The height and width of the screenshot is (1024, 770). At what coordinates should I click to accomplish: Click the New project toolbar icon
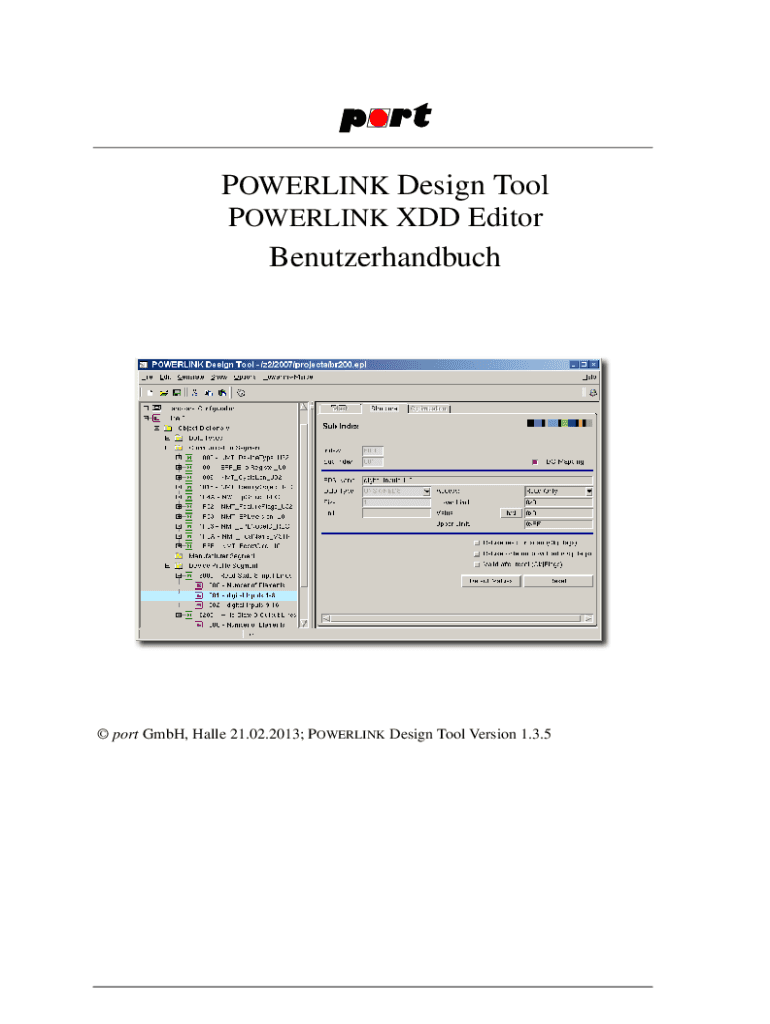tap(149, 393)
